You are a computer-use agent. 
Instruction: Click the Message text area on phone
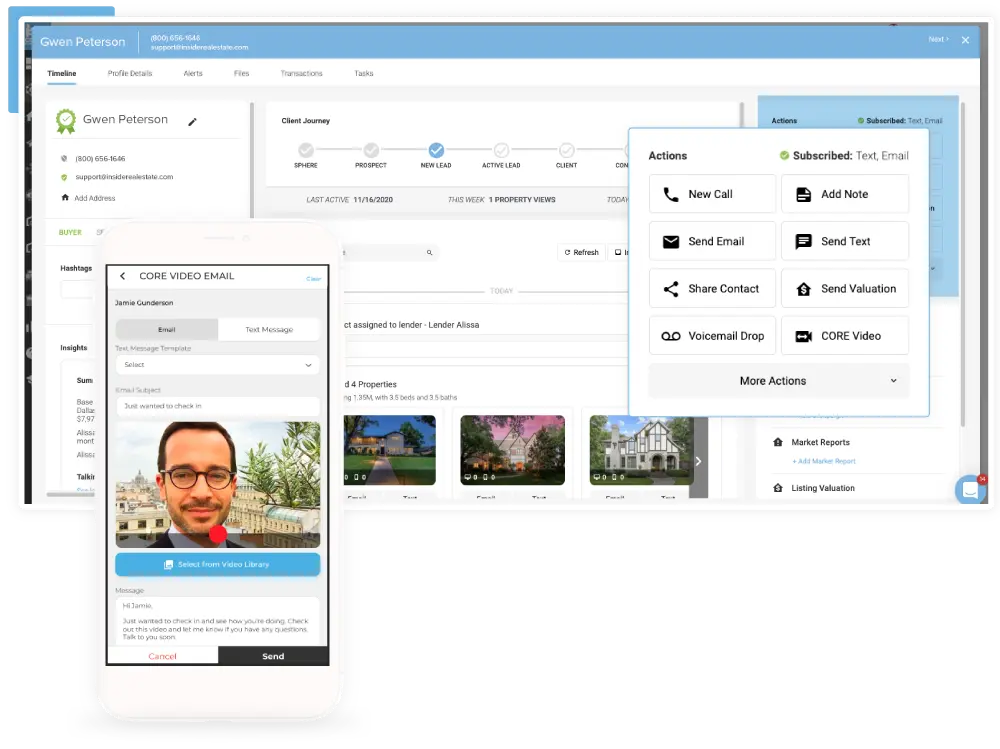click(217, 621)
